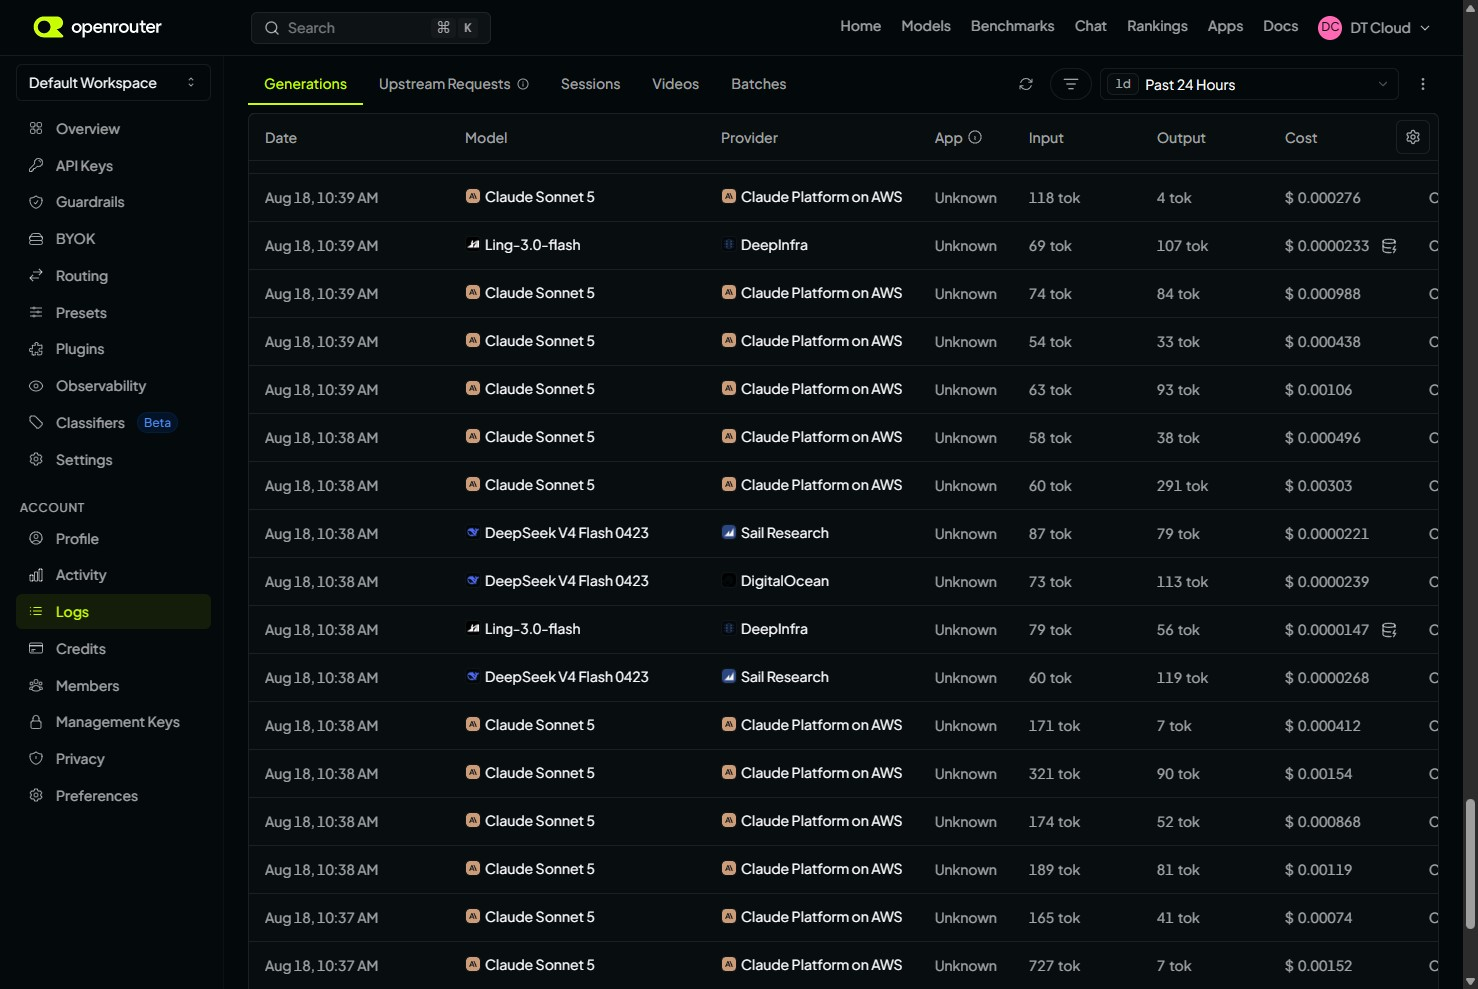Switch to the Sessions tab
The height and width of the screenshot is (989, 1478).
click(x=591, y=84)
